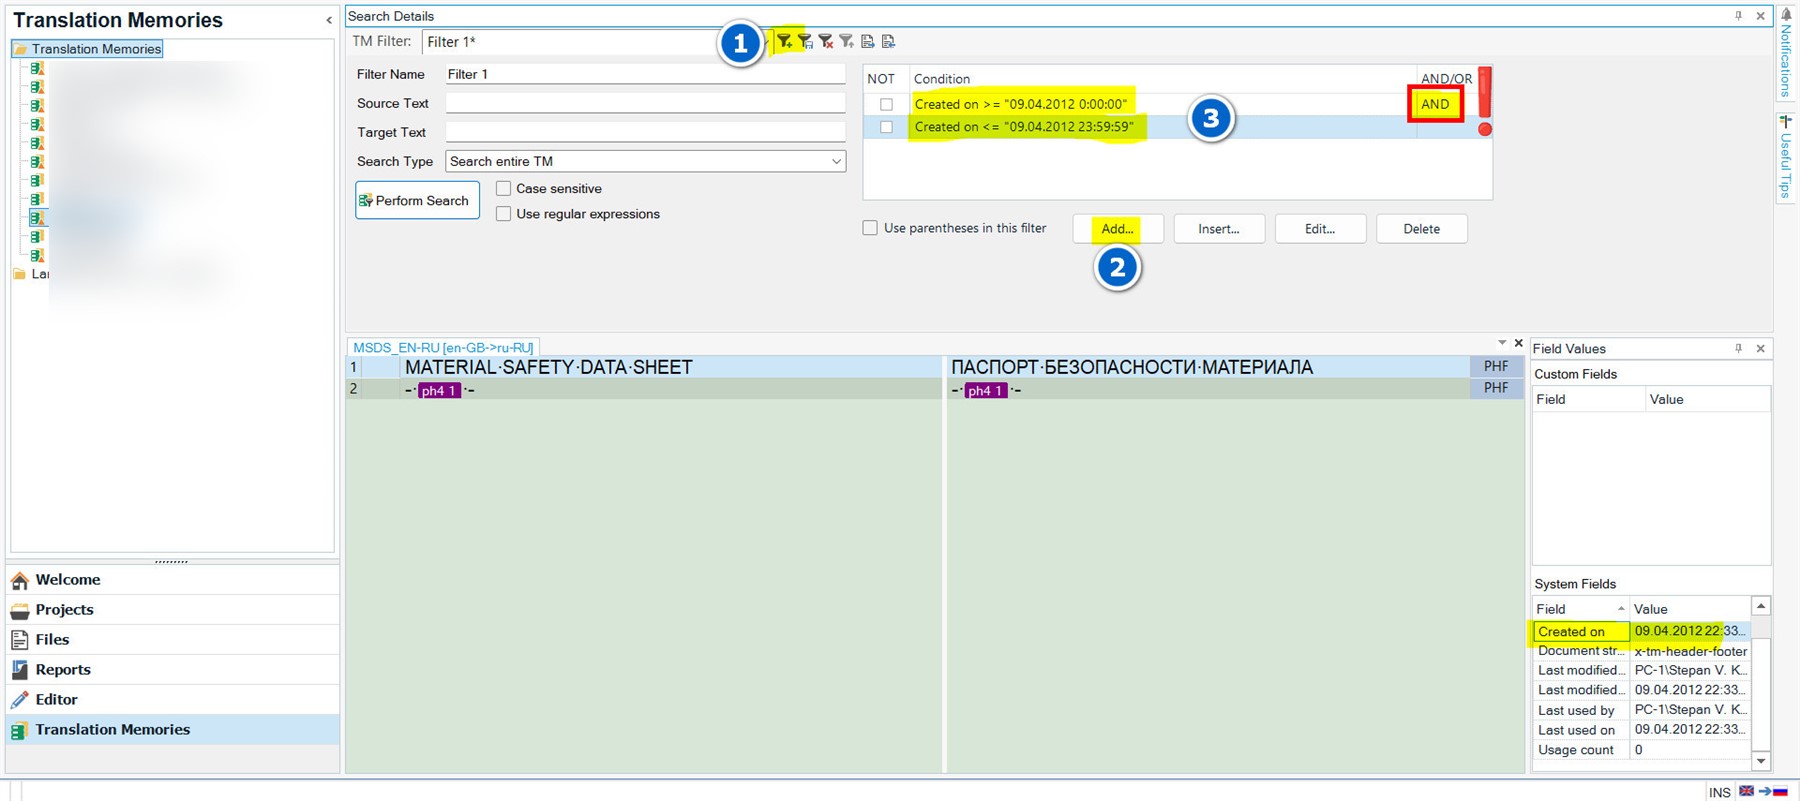Click the delete filter funnel icon
The width and height of the screenshot is (1800, 801).
tap(826, 41)
